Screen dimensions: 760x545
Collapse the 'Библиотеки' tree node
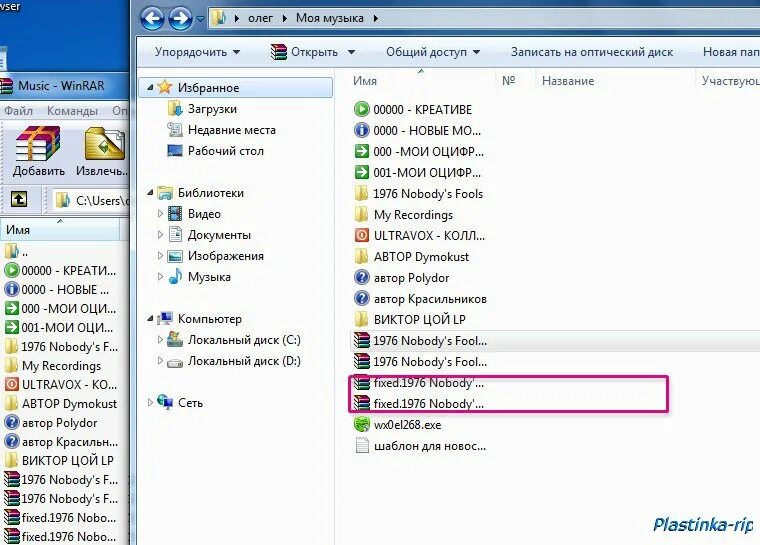pos(150,193)
